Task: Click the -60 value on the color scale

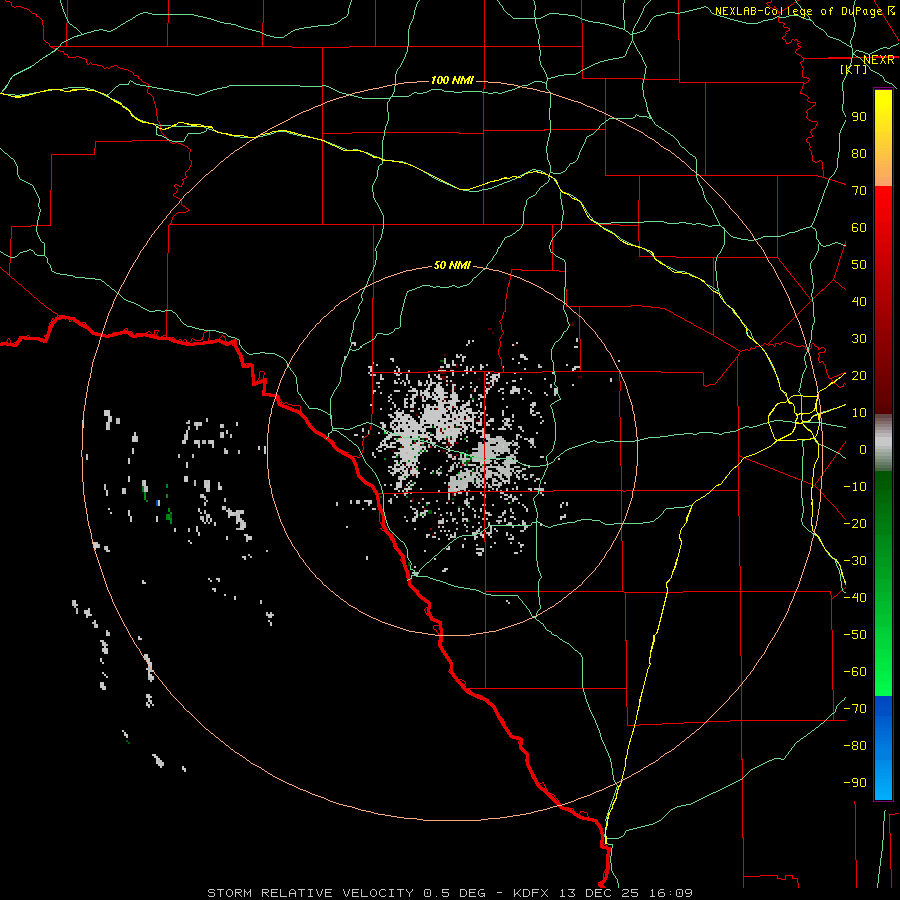Action: 855,672
